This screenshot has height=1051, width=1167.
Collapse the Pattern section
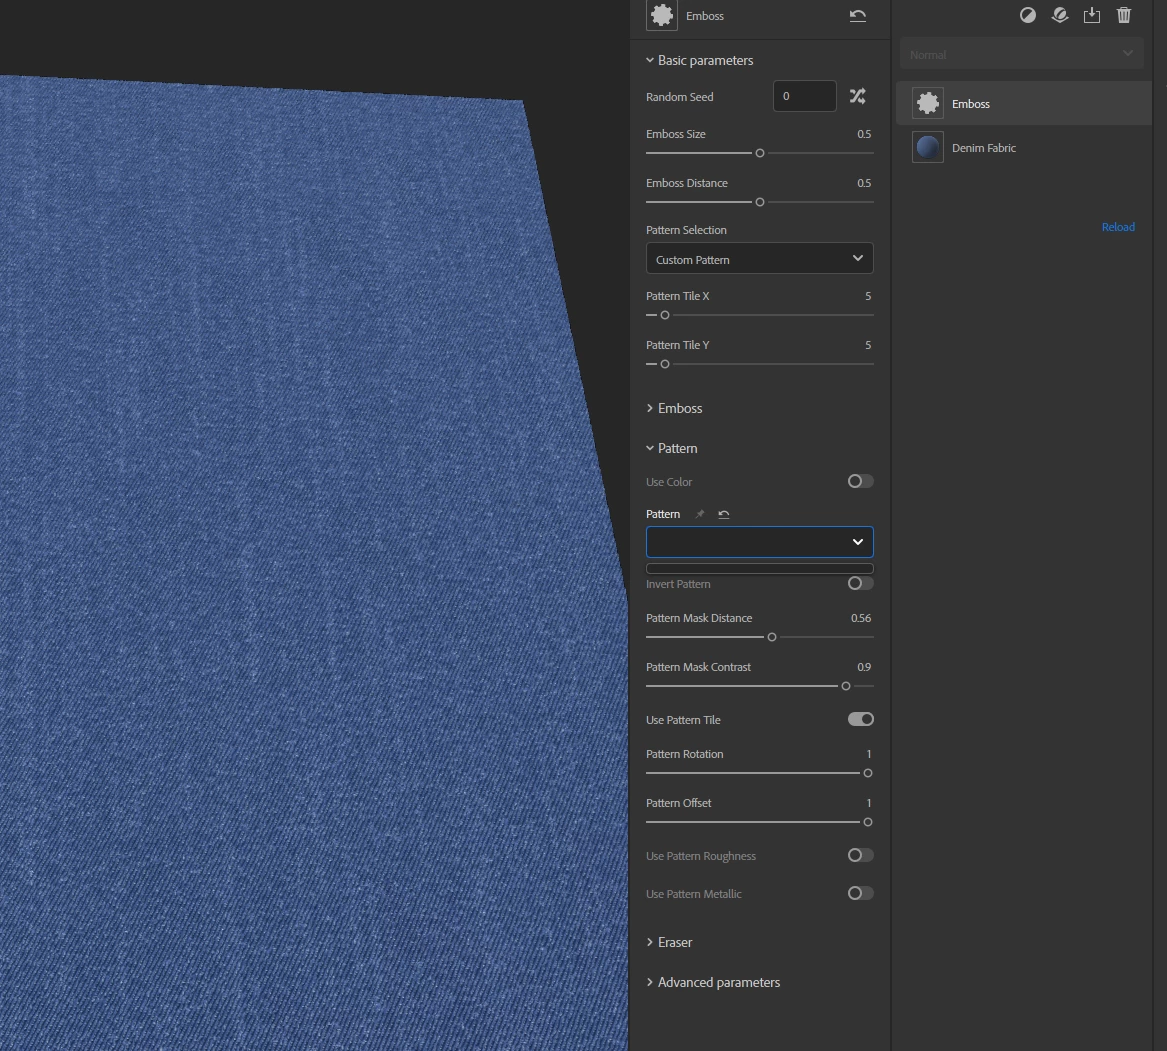[x=671, y=448]
